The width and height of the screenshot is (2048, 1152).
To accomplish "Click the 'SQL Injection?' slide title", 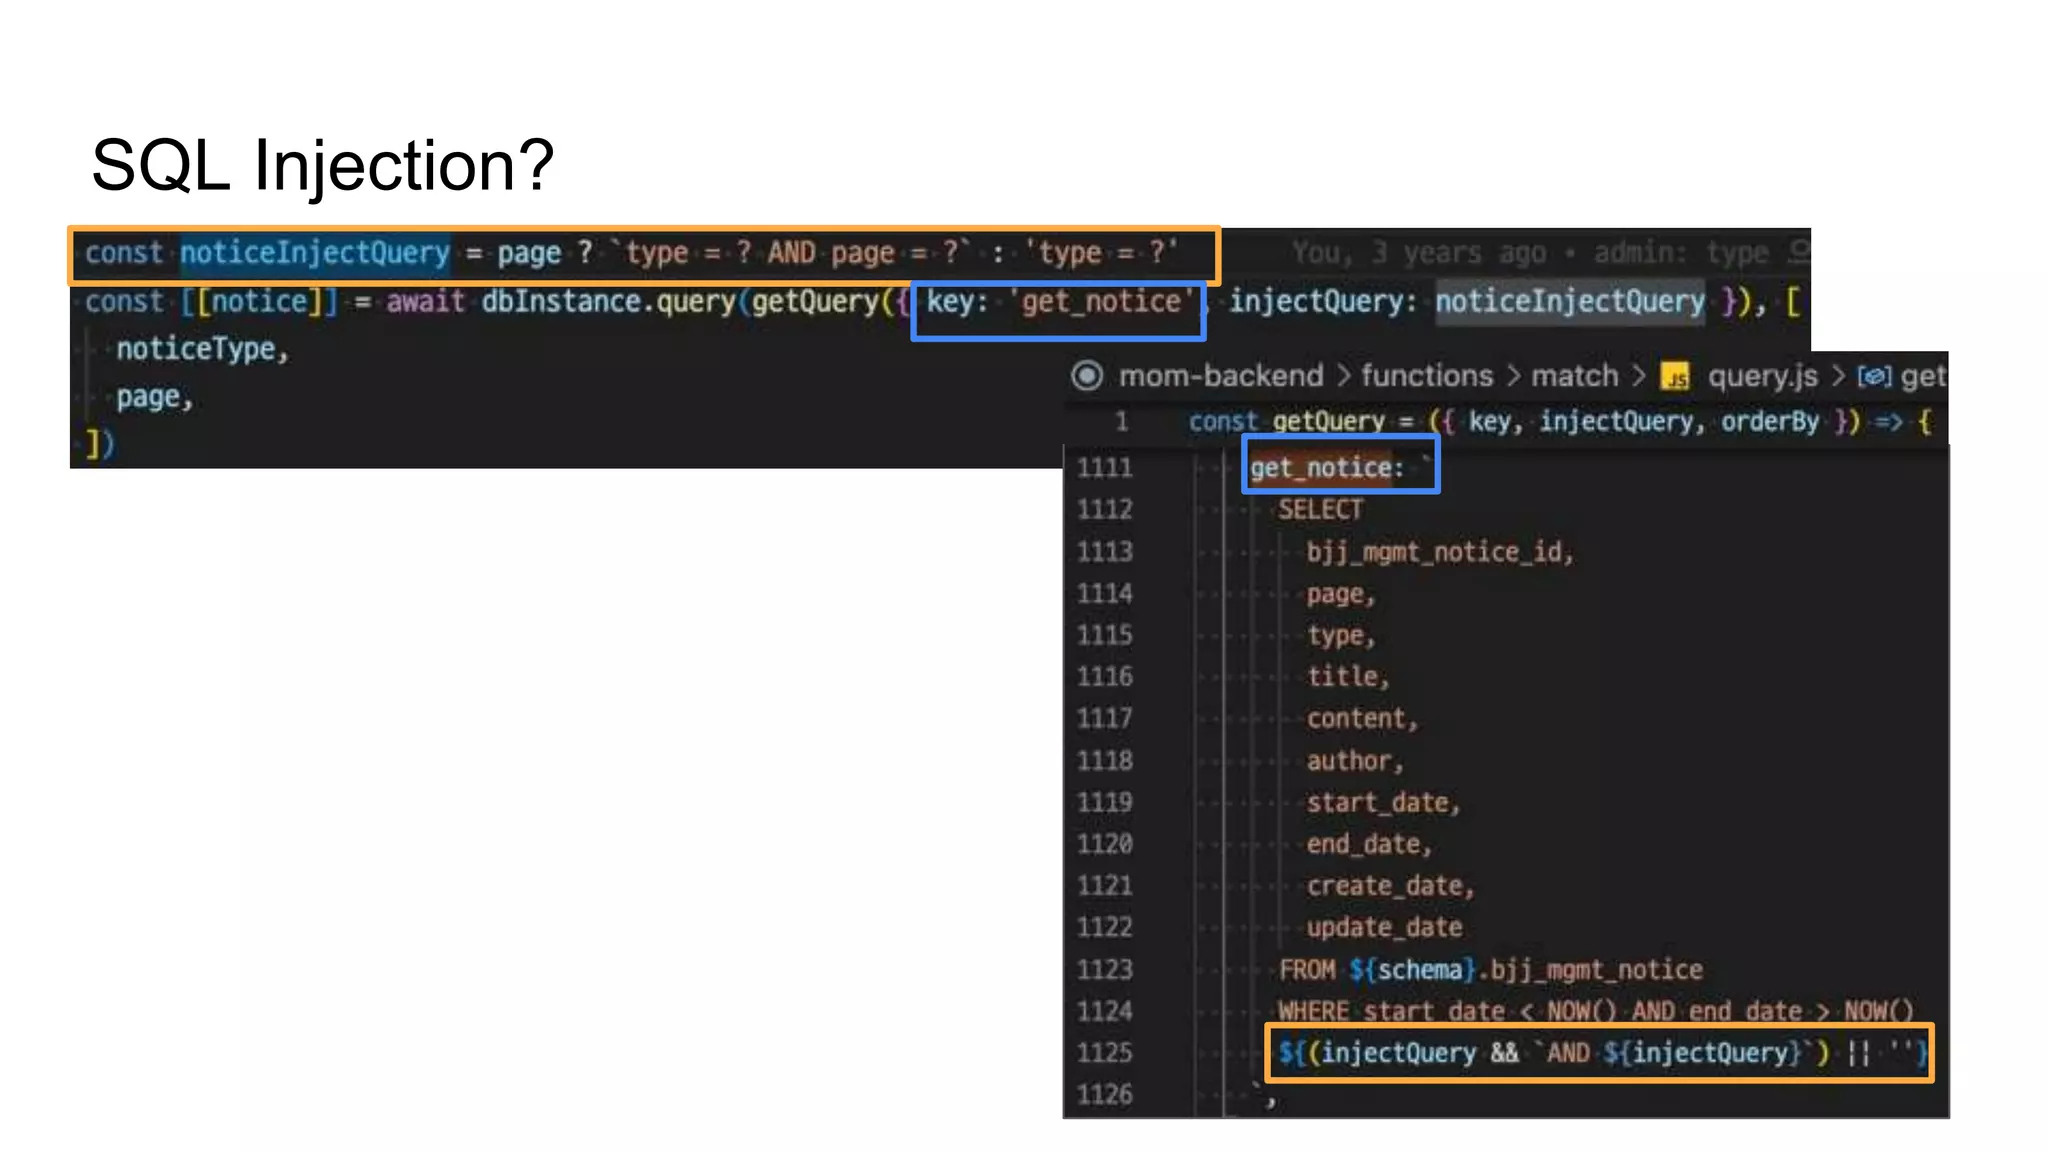I will pyautogui.click(x=322, y=165).
